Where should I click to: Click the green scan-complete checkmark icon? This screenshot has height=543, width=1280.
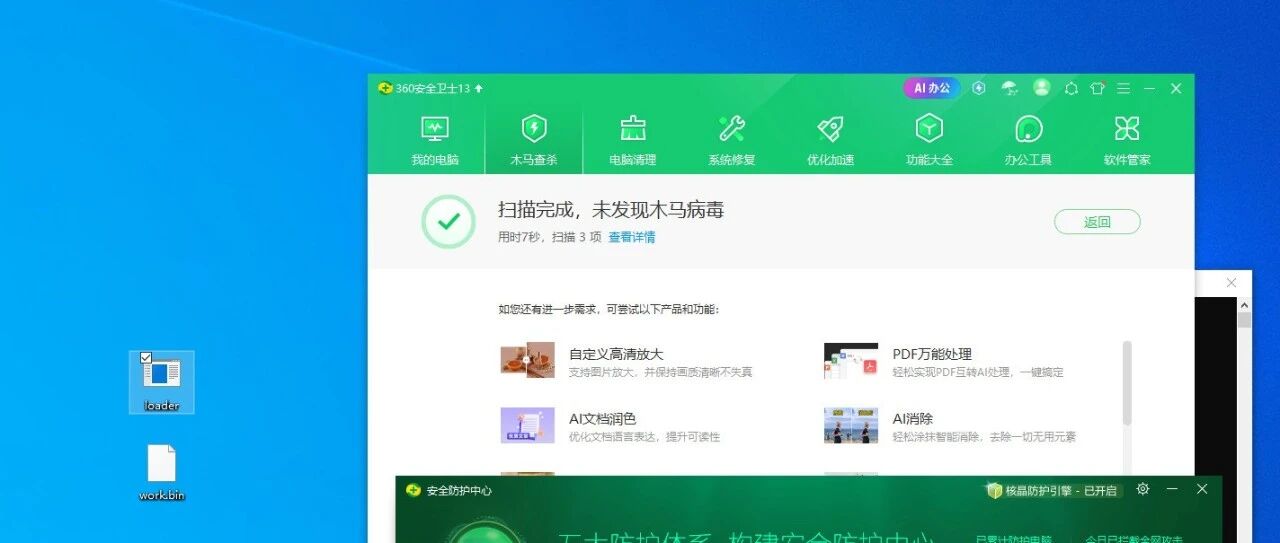[448, 222]
